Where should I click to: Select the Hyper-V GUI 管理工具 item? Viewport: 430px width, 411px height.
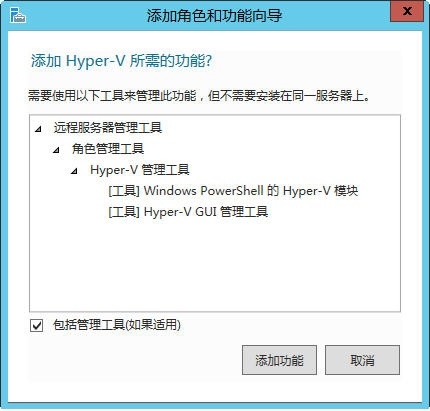188,212
